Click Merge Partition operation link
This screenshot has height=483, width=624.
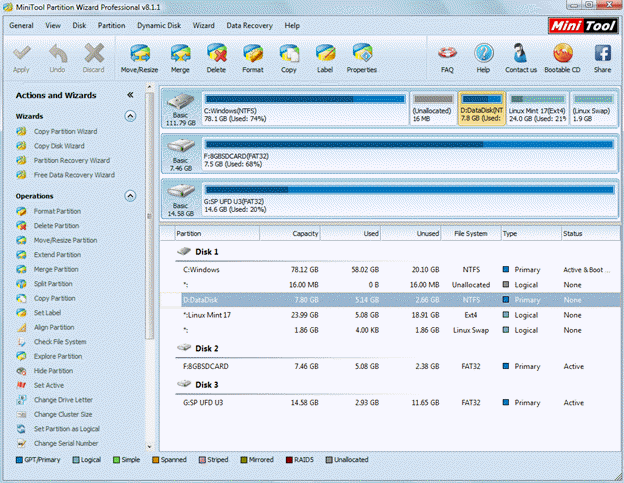coord(56,269)
